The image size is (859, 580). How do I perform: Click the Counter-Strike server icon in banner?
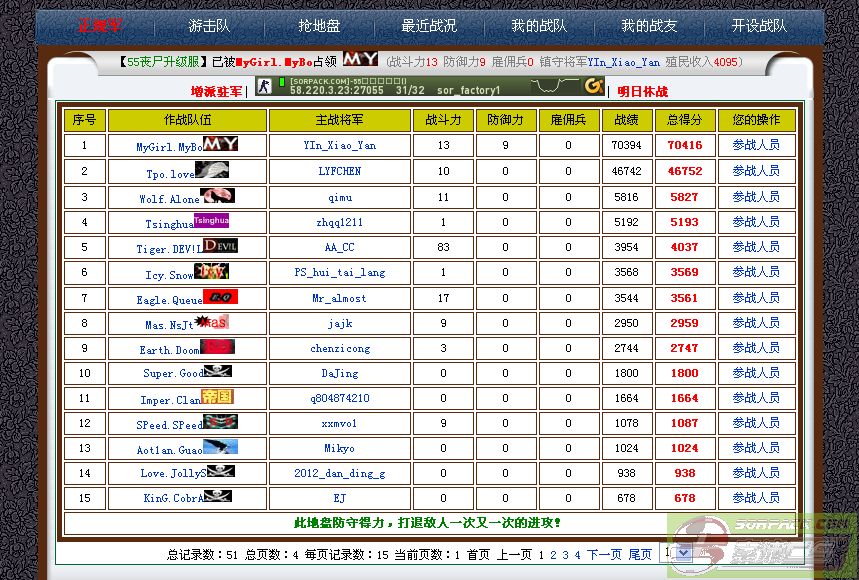pos(264,86)
